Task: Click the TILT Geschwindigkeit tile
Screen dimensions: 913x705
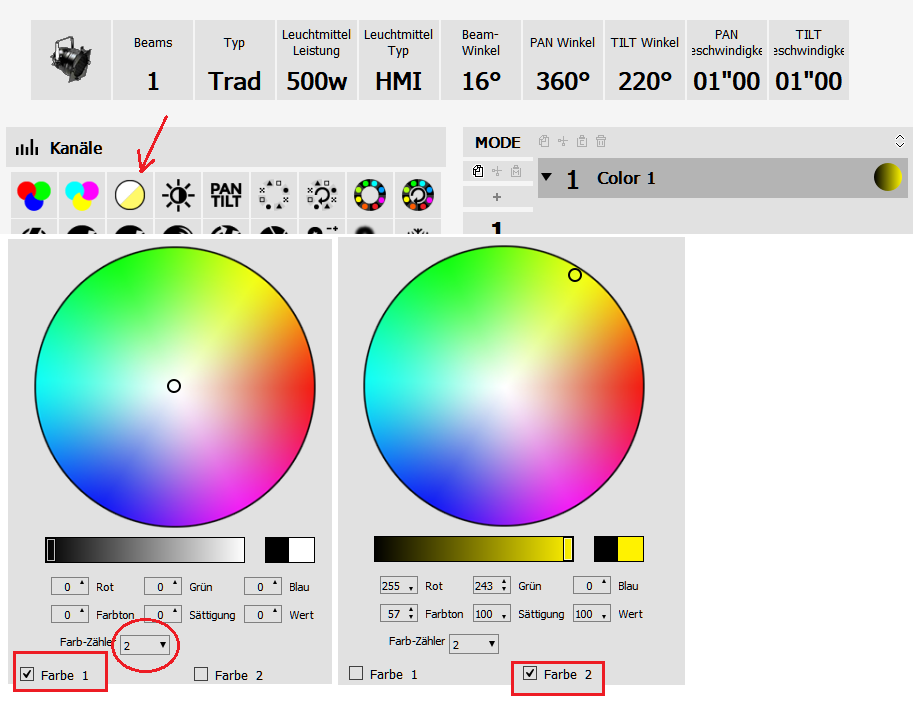Action: 809,60
